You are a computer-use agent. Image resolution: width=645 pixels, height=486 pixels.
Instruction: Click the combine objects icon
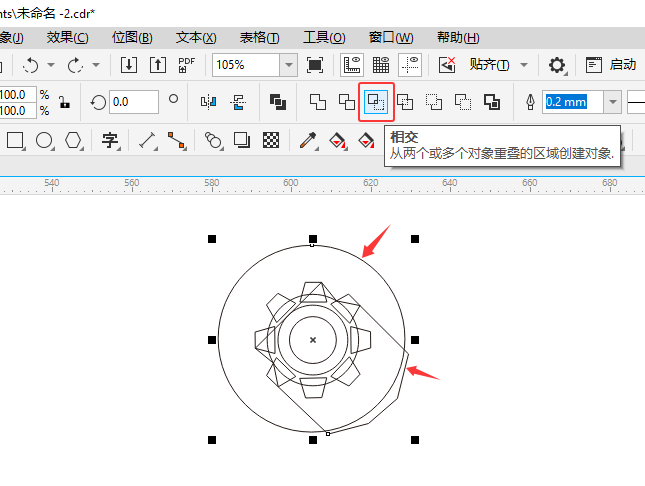click(278, 102)
